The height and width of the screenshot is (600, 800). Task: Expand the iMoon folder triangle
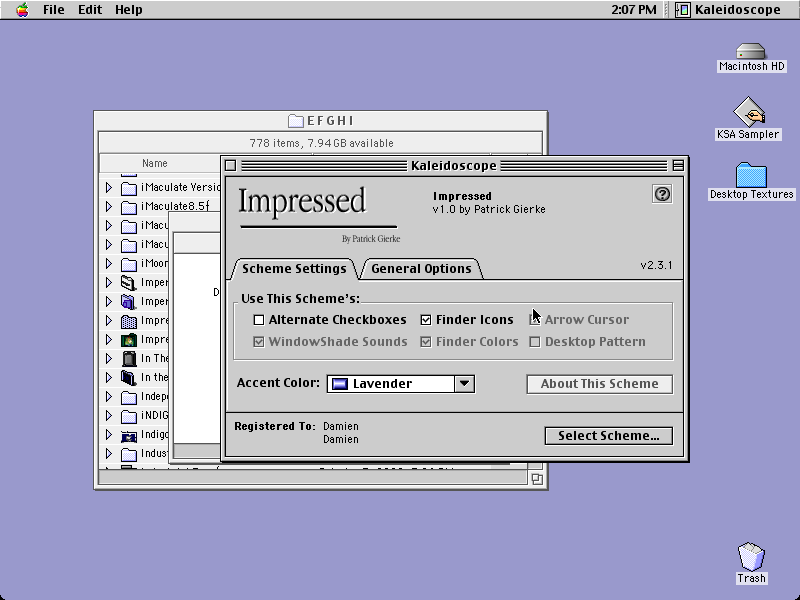109,264
